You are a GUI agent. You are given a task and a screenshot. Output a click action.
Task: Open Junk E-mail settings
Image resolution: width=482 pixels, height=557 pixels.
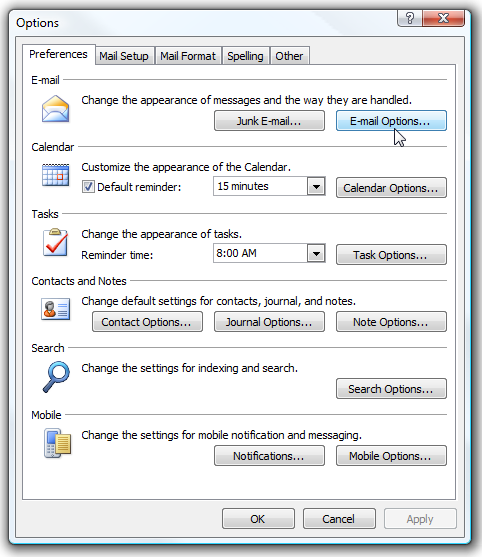tap(269, 121)
